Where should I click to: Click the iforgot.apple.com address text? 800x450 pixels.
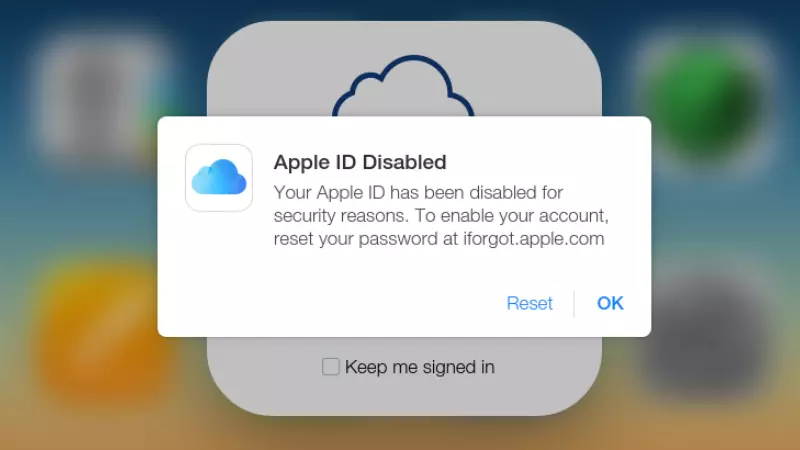click(534, 239)
